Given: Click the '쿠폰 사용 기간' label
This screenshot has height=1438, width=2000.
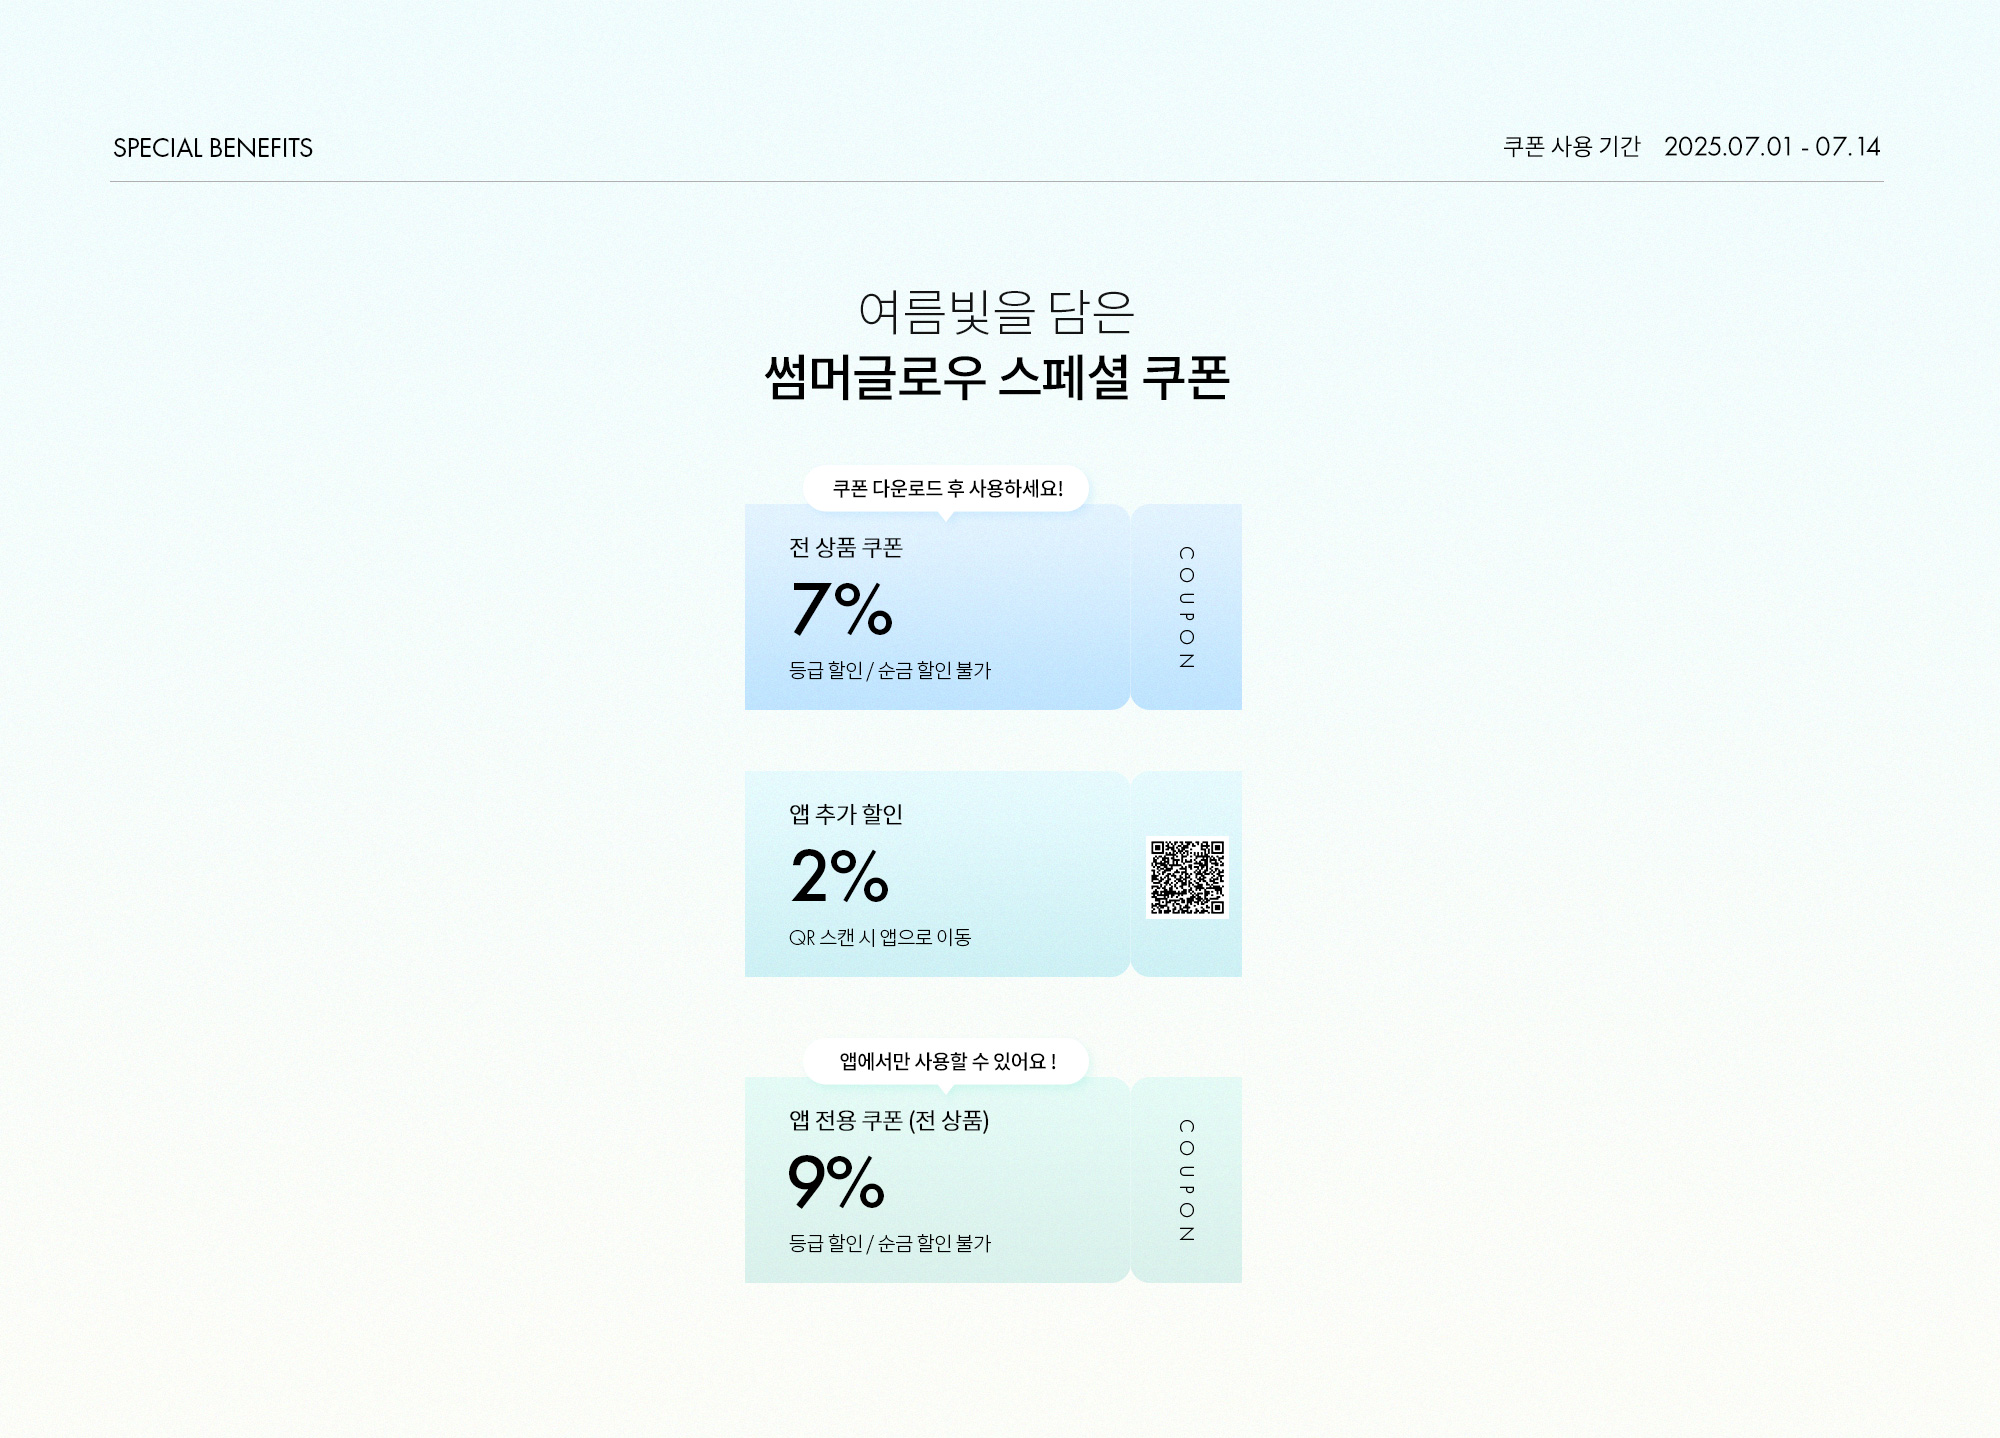Looking at the screenshot, I should [1571, 147].
